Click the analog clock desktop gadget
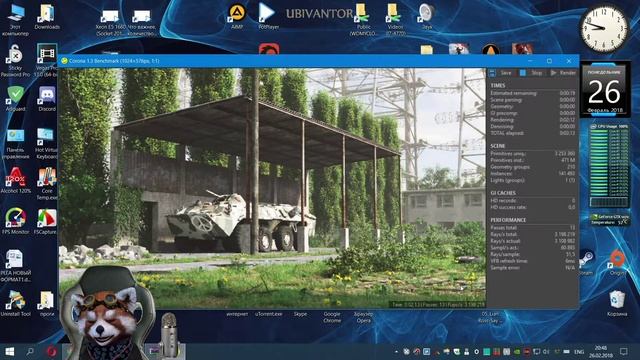Screen dimensions: 640x360 tap(604, 28)
